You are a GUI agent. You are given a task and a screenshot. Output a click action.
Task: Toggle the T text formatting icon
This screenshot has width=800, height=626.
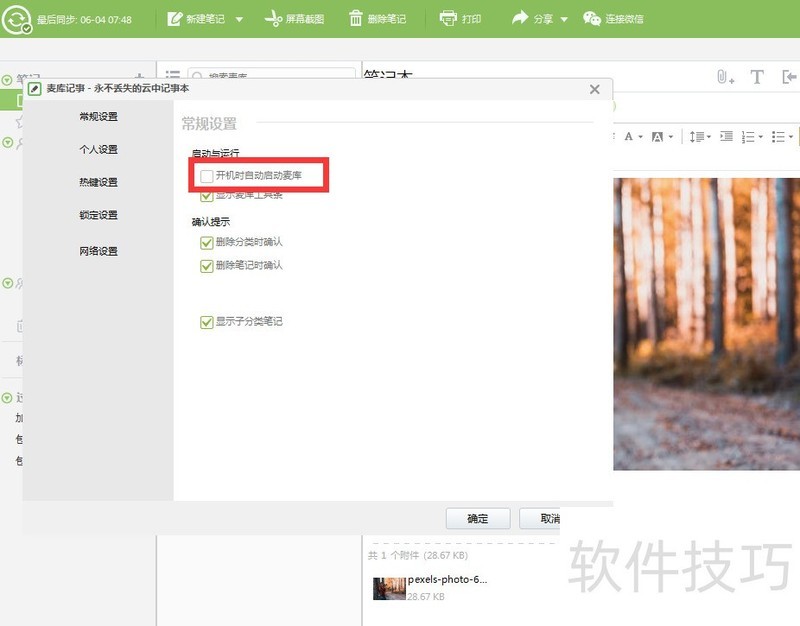tap(757, 77)
